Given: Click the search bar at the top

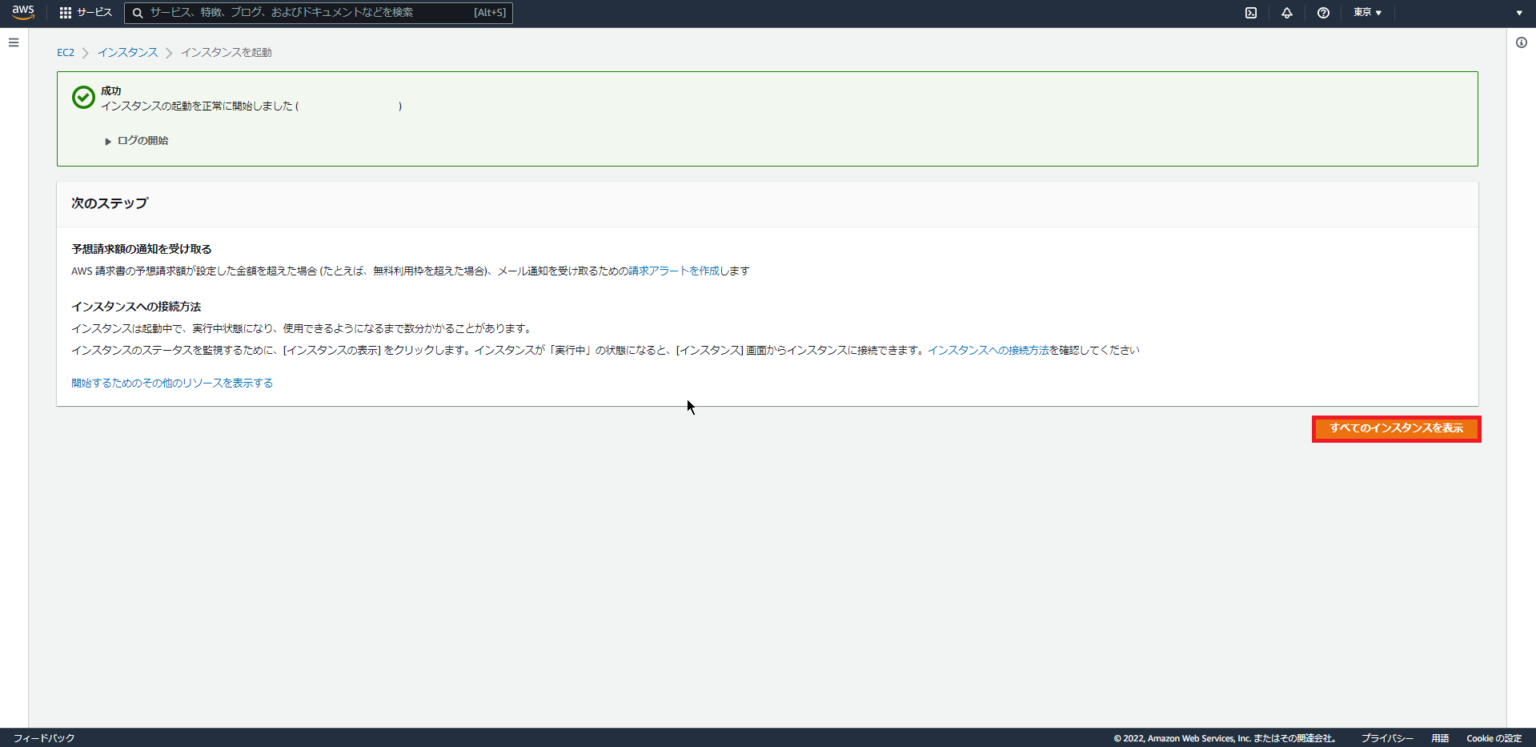Looking at the screenshot, I should [x=320, y=12].
